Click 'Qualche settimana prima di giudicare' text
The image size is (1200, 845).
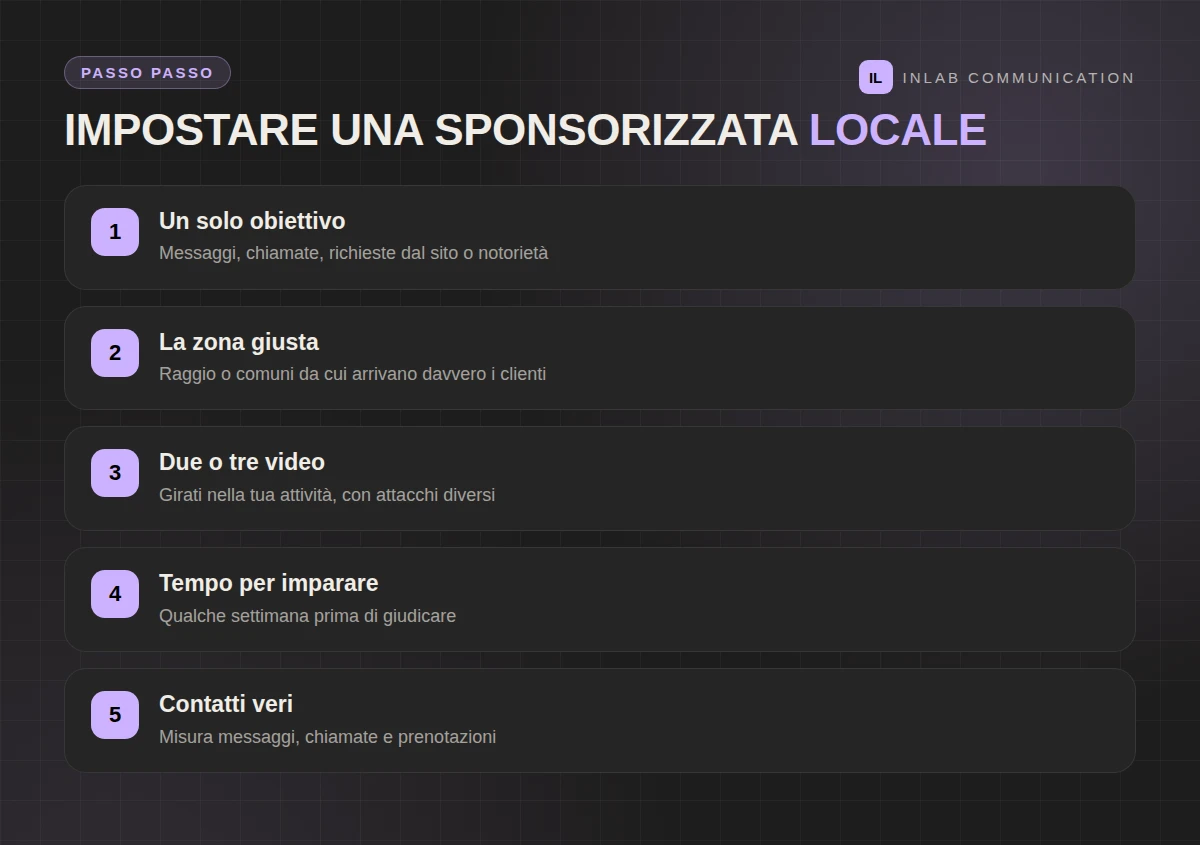pyautogui.click(x=308, y=616)
